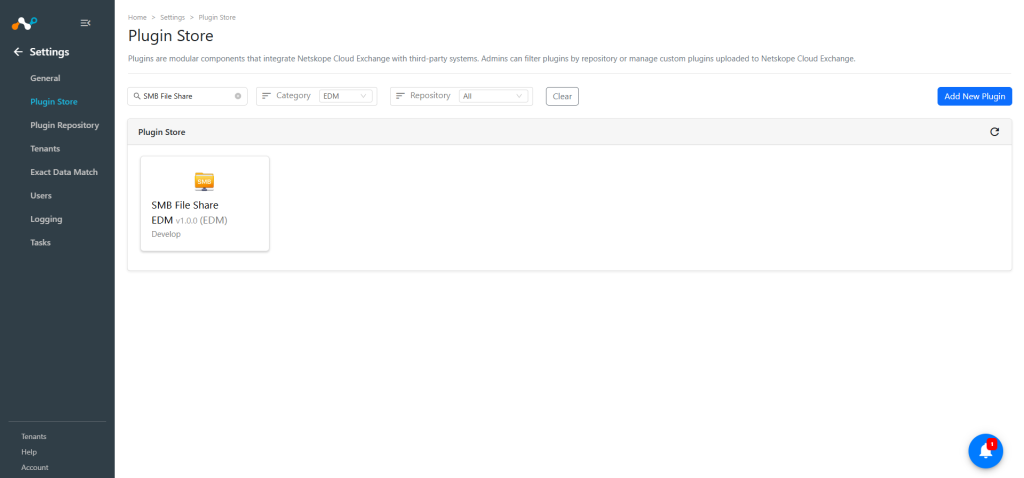Click the Clear filters button
The width and height of the screenshot is (1024, 478).
coord(562,96)
